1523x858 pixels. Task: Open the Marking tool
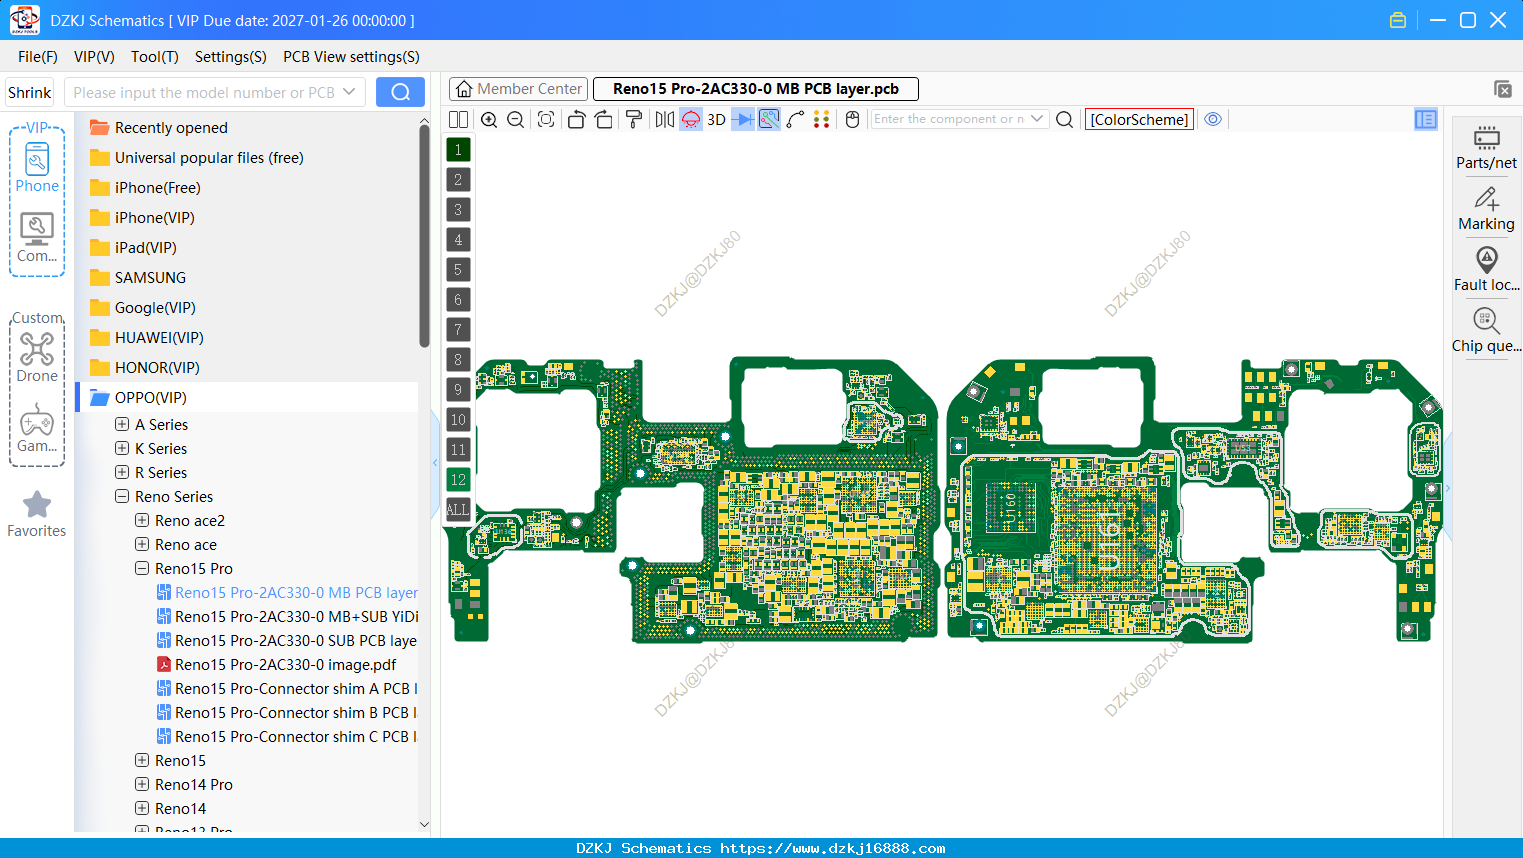(1486, 209)
